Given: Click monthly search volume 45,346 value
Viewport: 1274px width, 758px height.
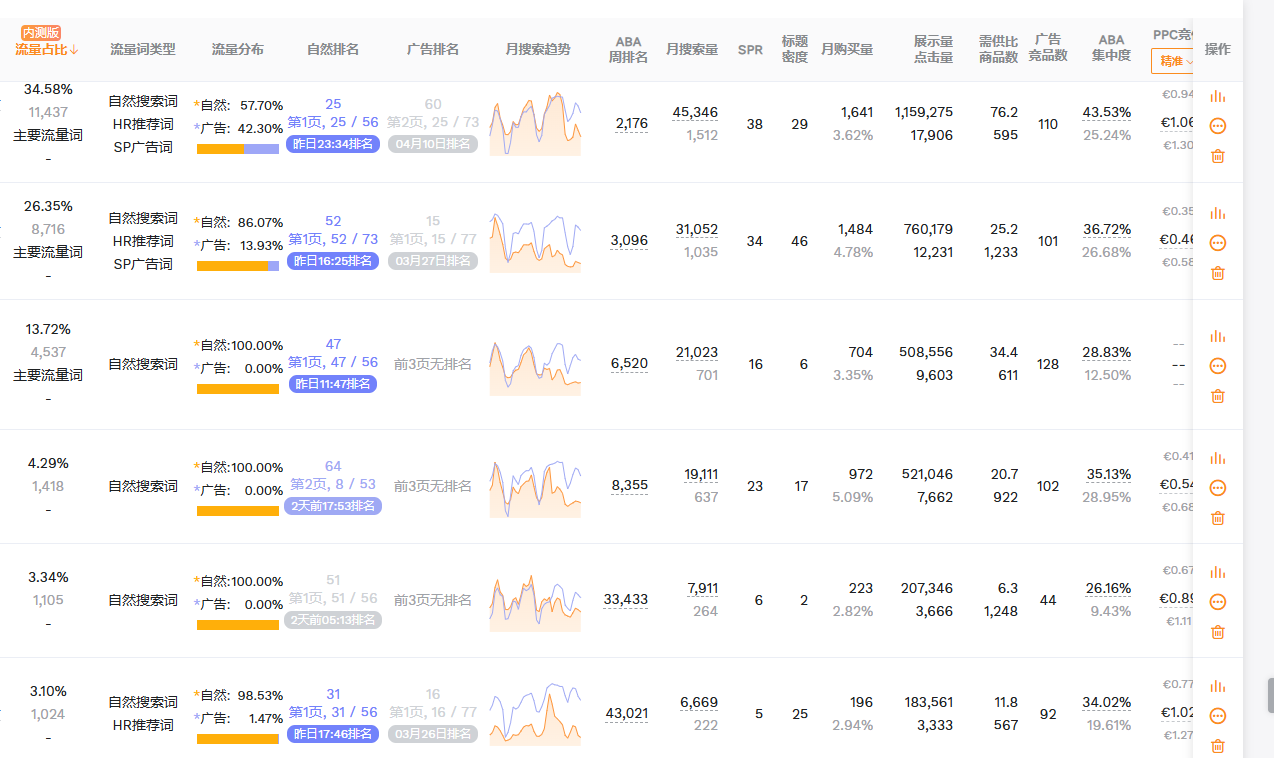Looking at the screenshot, I should (695, 112).
